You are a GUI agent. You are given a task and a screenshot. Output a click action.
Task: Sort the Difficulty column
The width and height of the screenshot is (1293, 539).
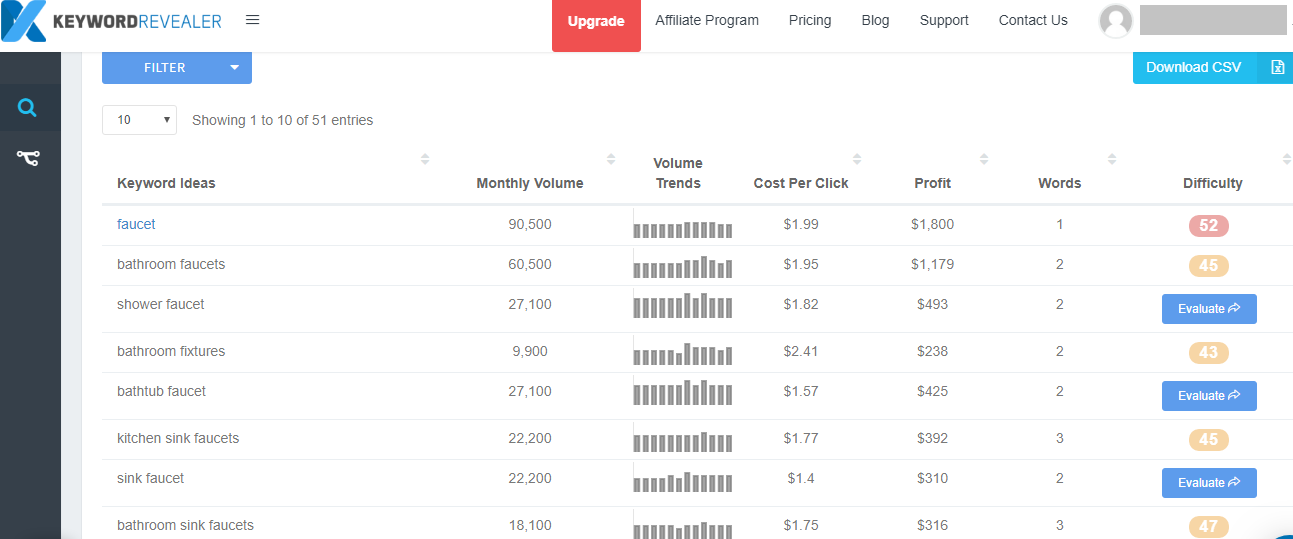click(1287, 159)
